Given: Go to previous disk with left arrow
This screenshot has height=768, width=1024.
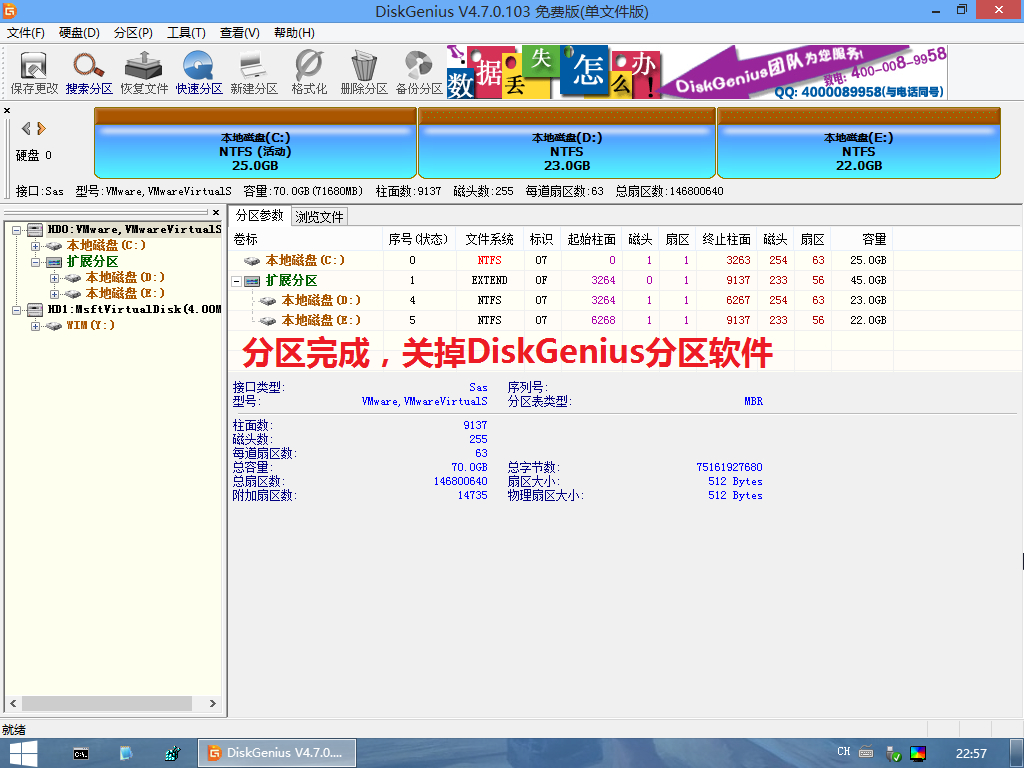Looking at the screenshot, I should click(26, 128).
